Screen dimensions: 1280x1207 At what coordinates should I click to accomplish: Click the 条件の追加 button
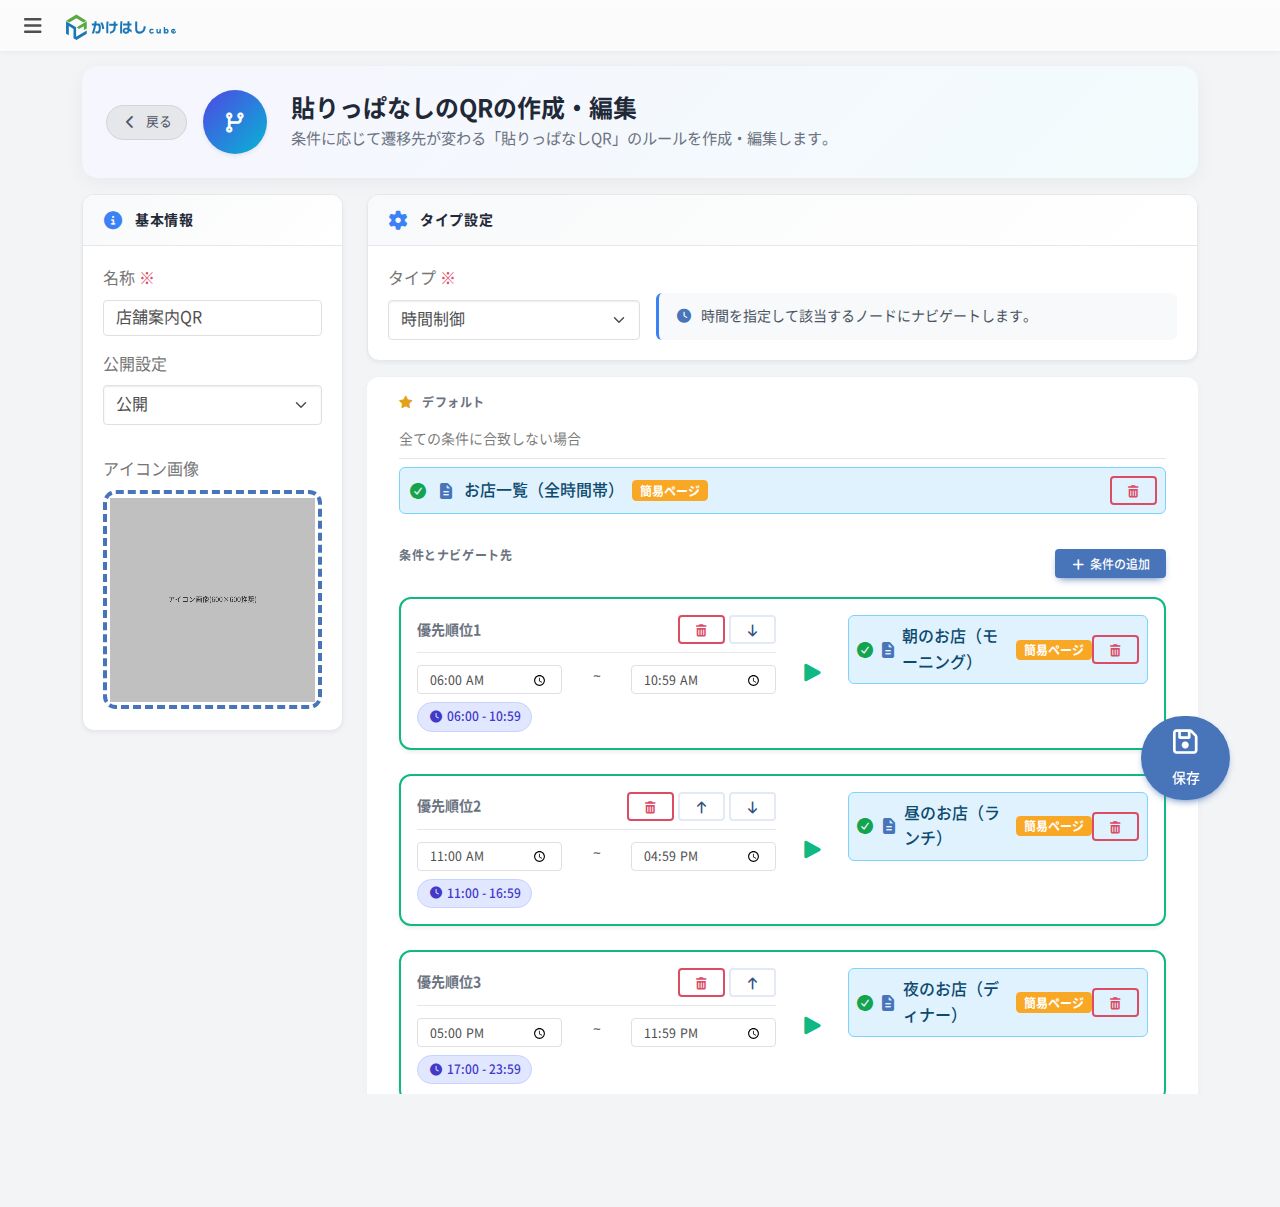click(1110, 564)
